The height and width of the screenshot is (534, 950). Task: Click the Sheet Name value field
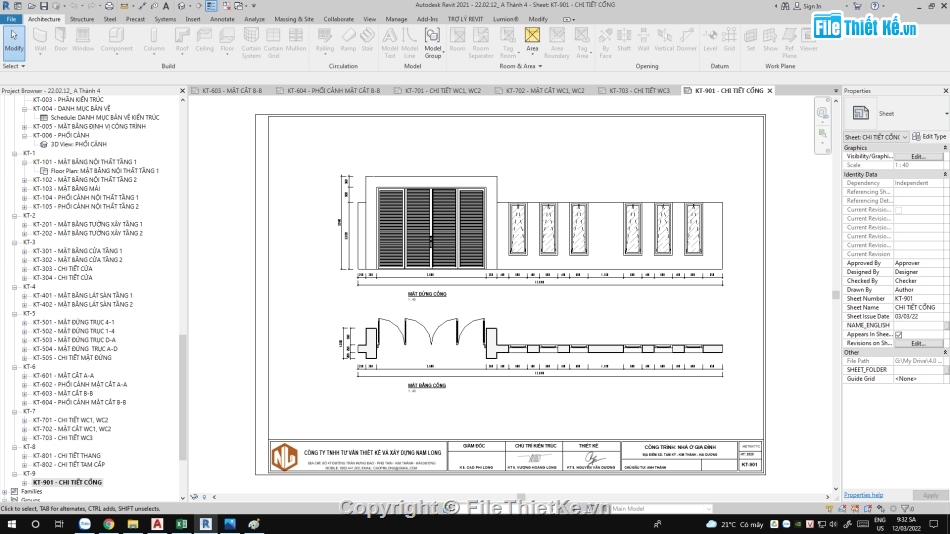pyautogui.click(x=918, y=308)
